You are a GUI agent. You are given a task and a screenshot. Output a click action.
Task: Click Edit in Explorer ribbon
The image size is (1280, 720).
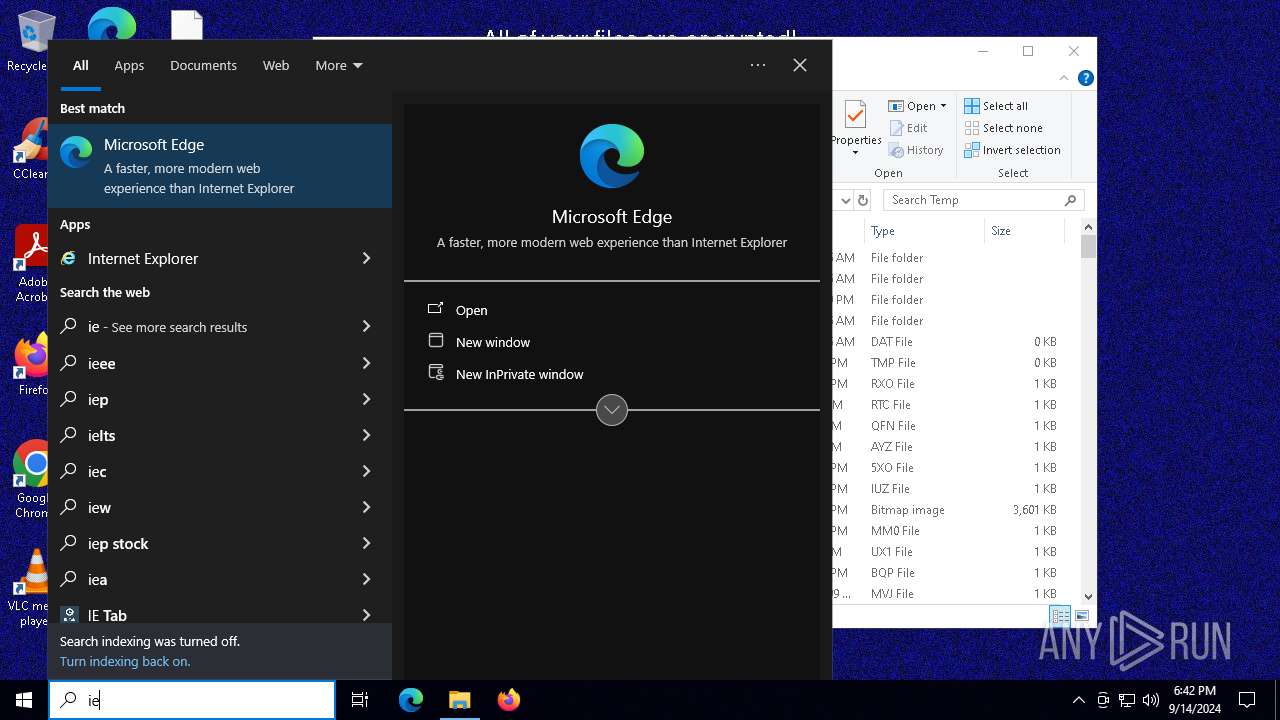pos(908,128)
